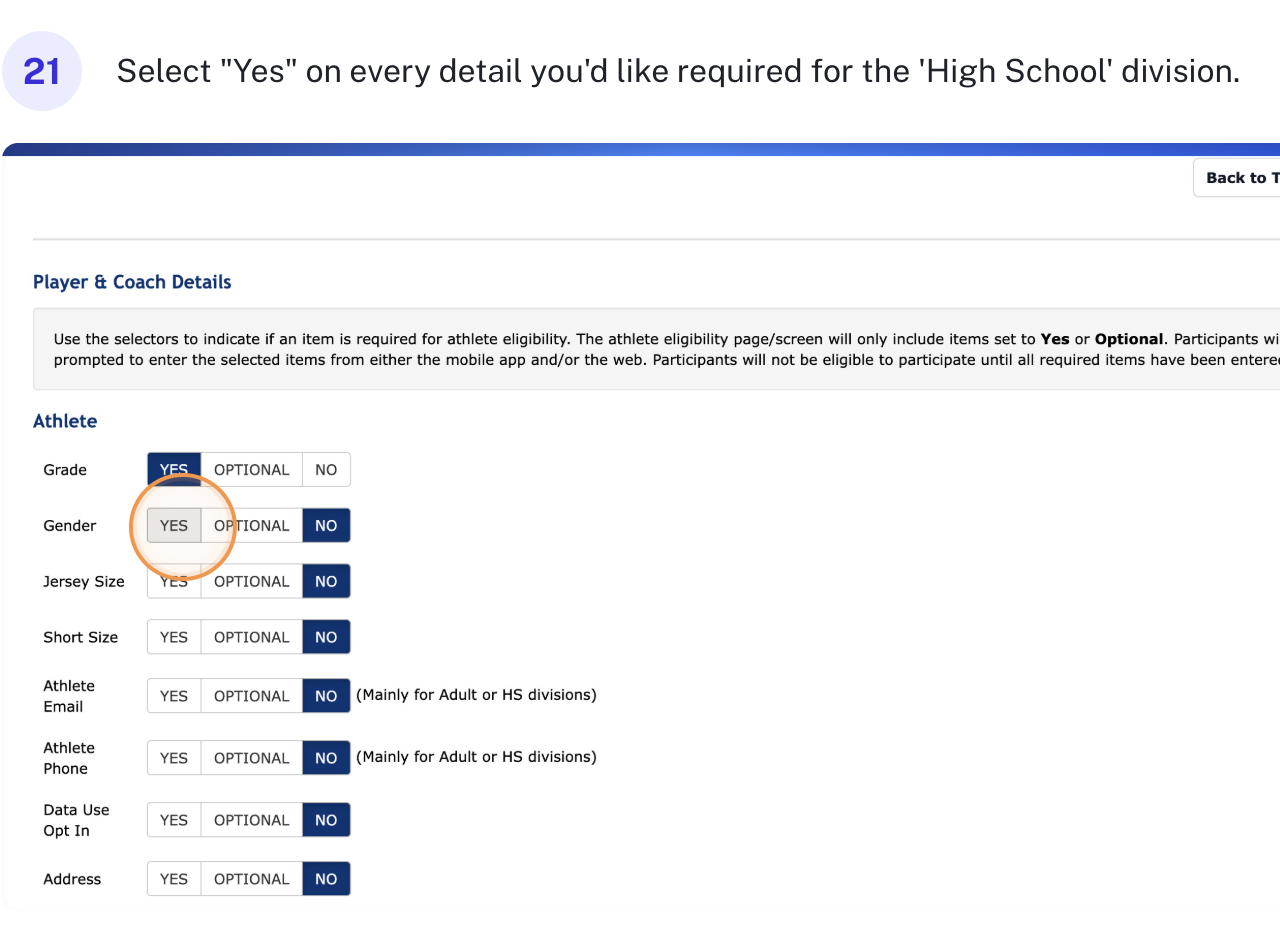Viewport: 1280px width, 926px height.
Task: Set Short Size to Optional
Action: point(252,638)
